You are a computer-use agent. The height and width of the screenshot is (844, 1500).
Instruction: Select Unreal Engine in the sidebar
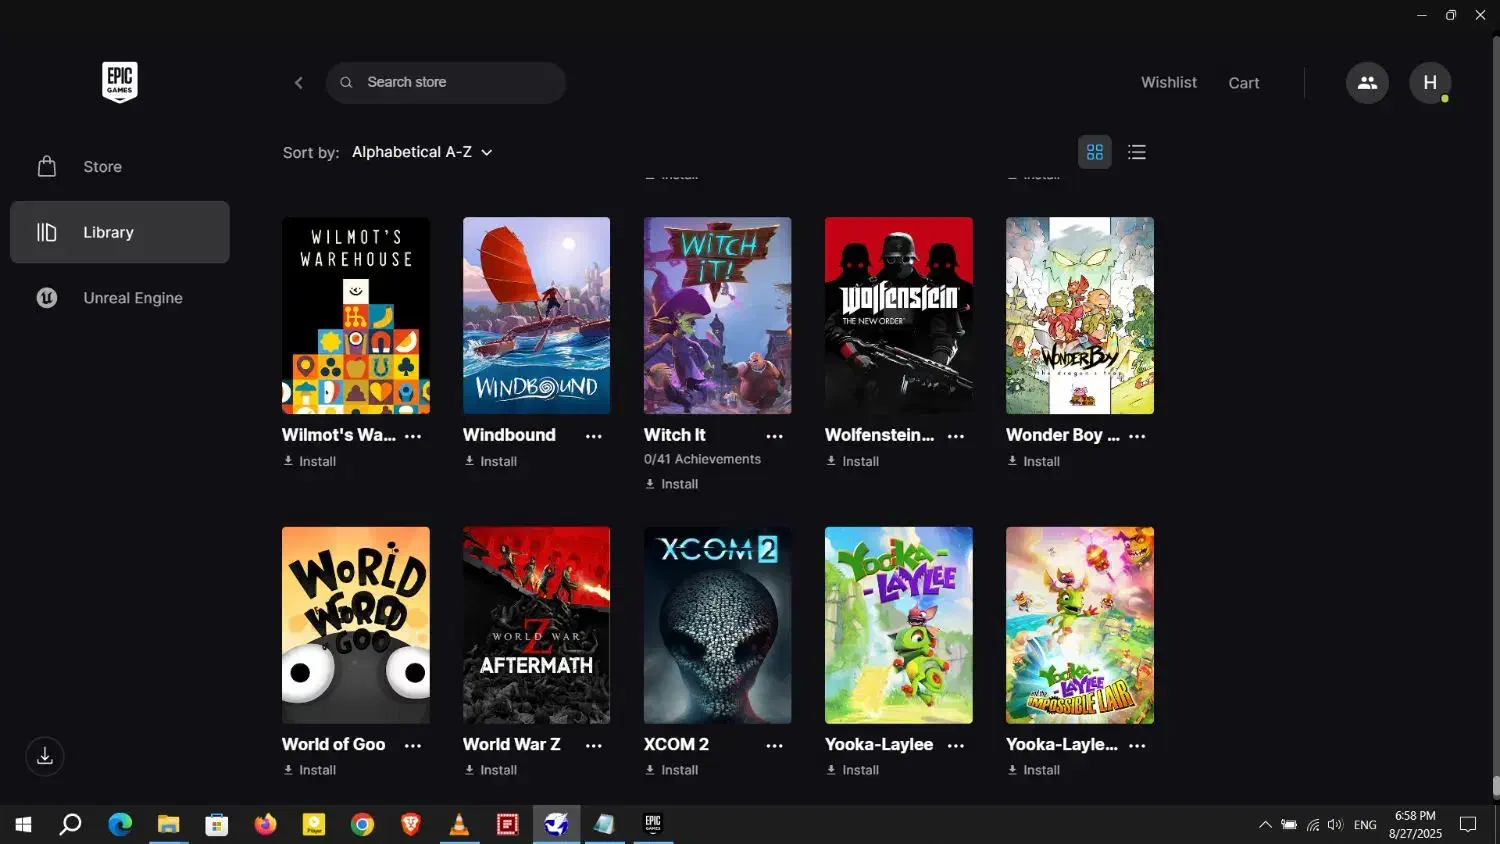pos(132,298)
